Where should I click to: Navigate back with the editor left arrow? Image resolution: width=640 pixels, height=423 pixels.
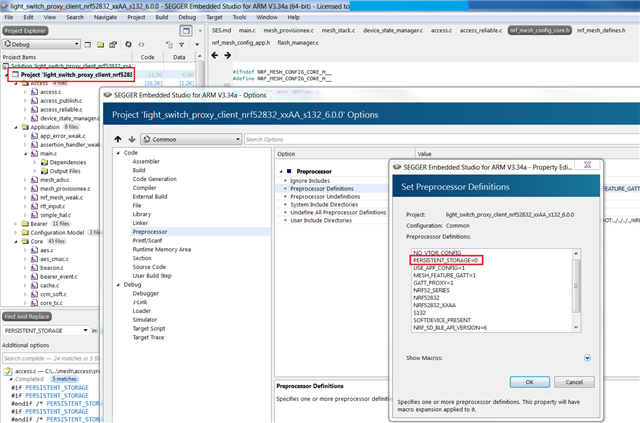point(215,55)
